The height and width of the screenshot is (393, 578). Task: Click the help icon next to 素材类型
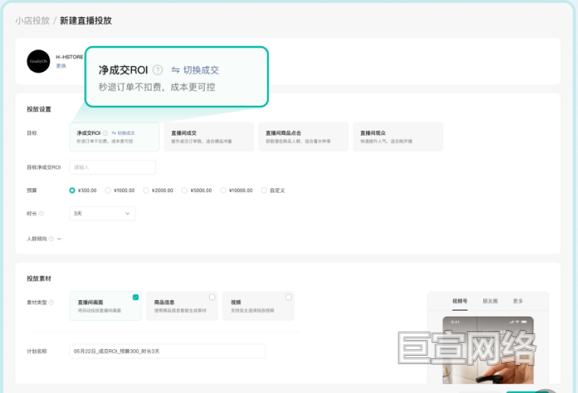tap(51, 302)
